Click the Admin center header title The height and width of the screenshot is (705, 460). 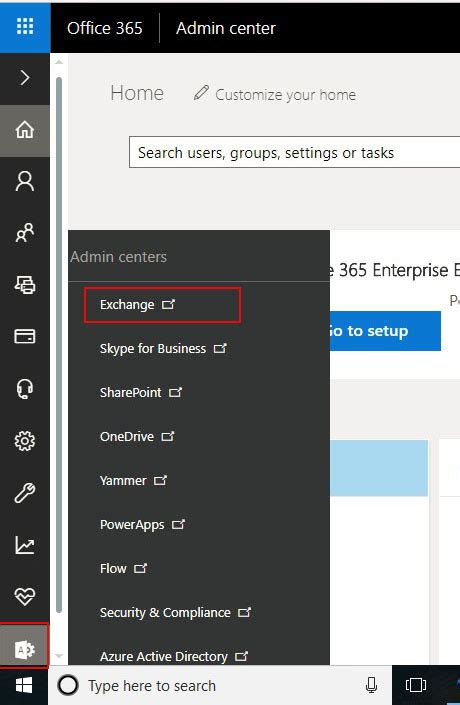pos(226,28)
